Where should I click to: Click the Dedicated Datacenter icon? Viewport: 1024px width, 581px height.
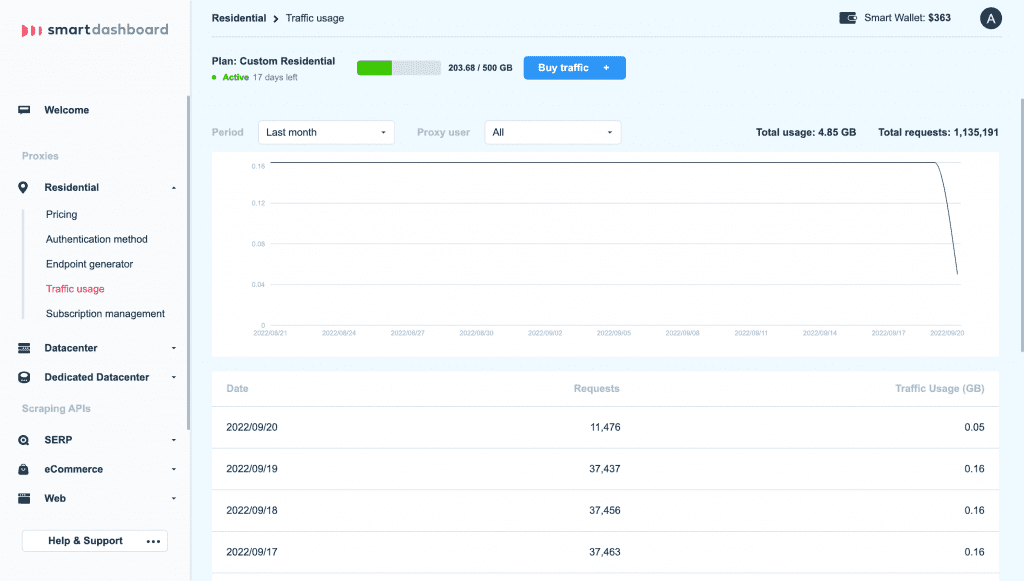pos(24,377)
